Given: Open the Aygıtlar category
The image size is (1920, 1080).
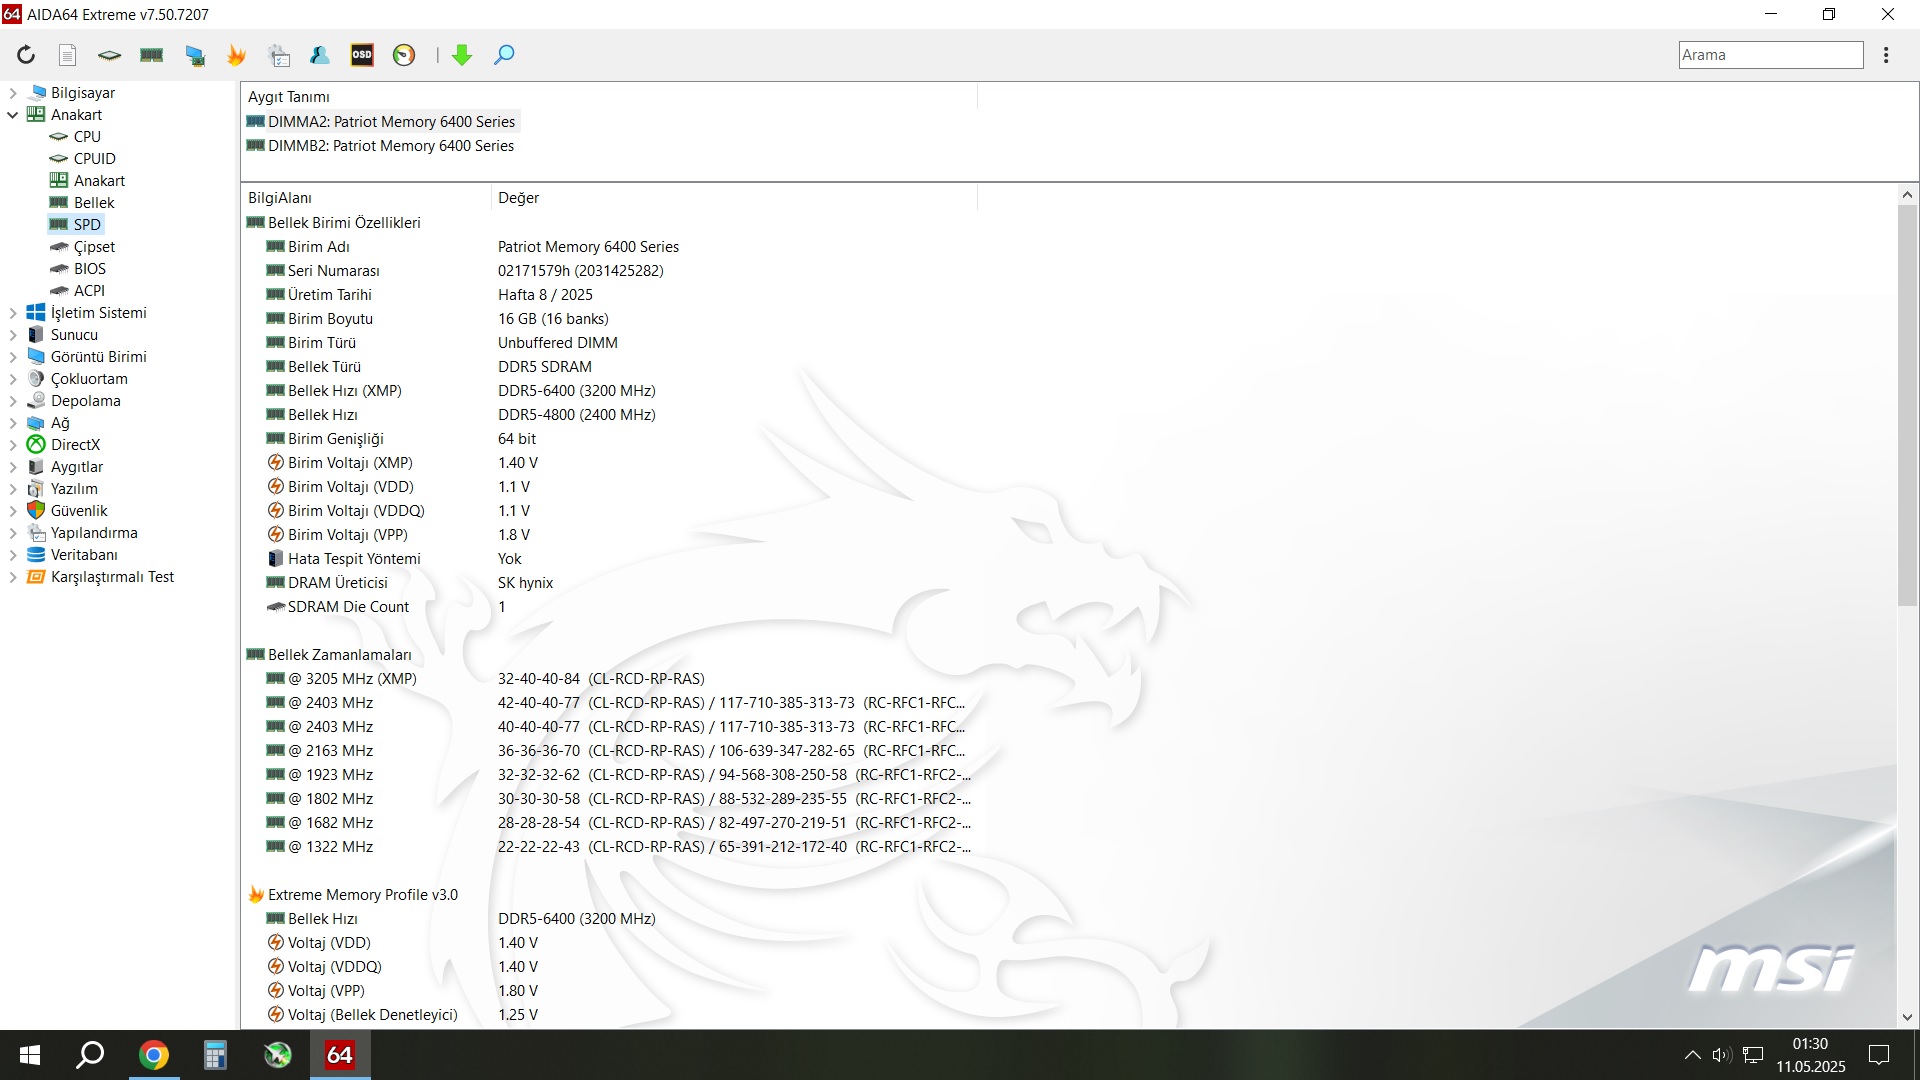Looking at the screenshot, I should [x=77, y=467].
